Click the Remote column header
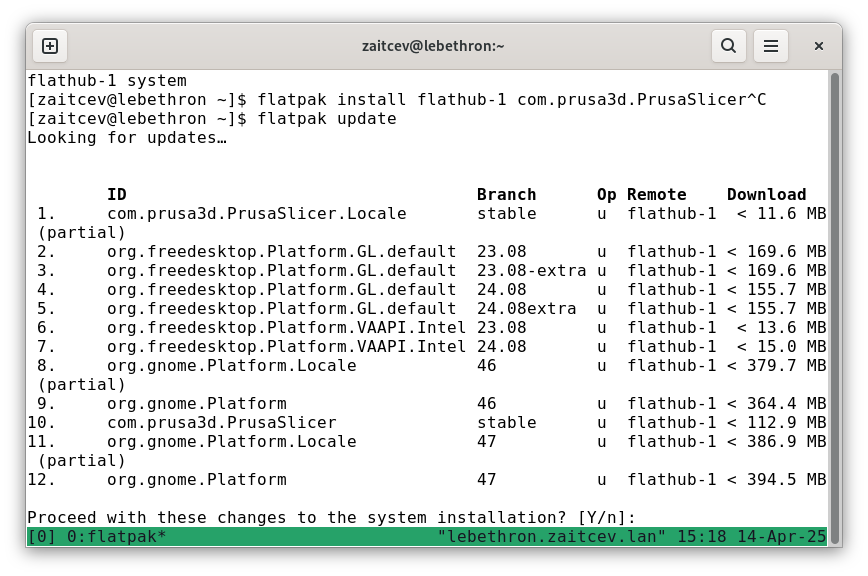The image size is (868, 576). pyautogui.click(x=657, y=195)
